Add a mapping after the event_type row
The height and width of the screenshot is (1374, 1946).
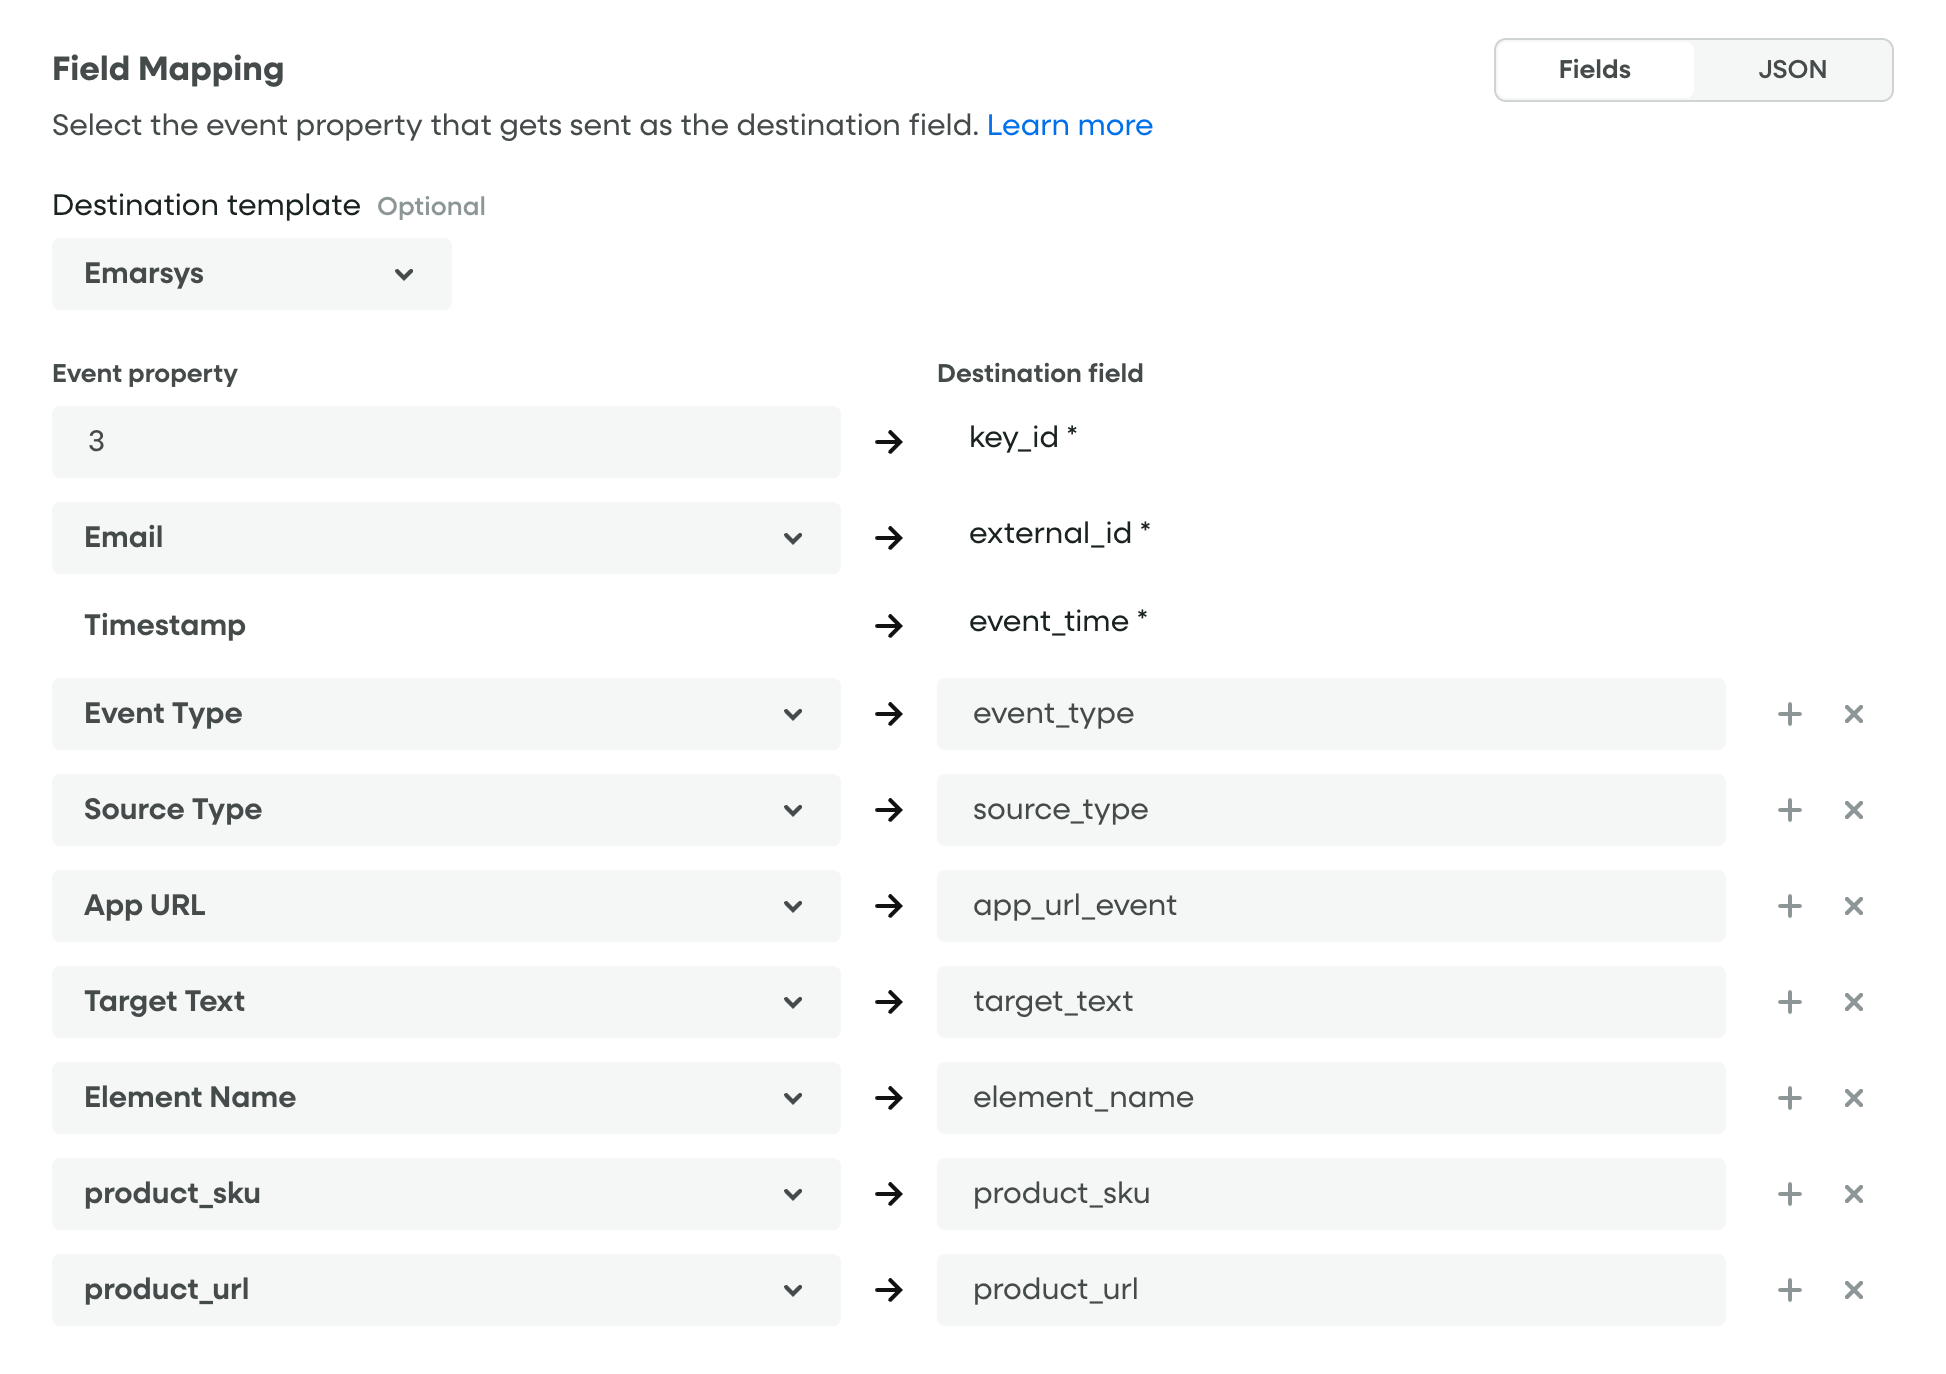[1789, 714]
